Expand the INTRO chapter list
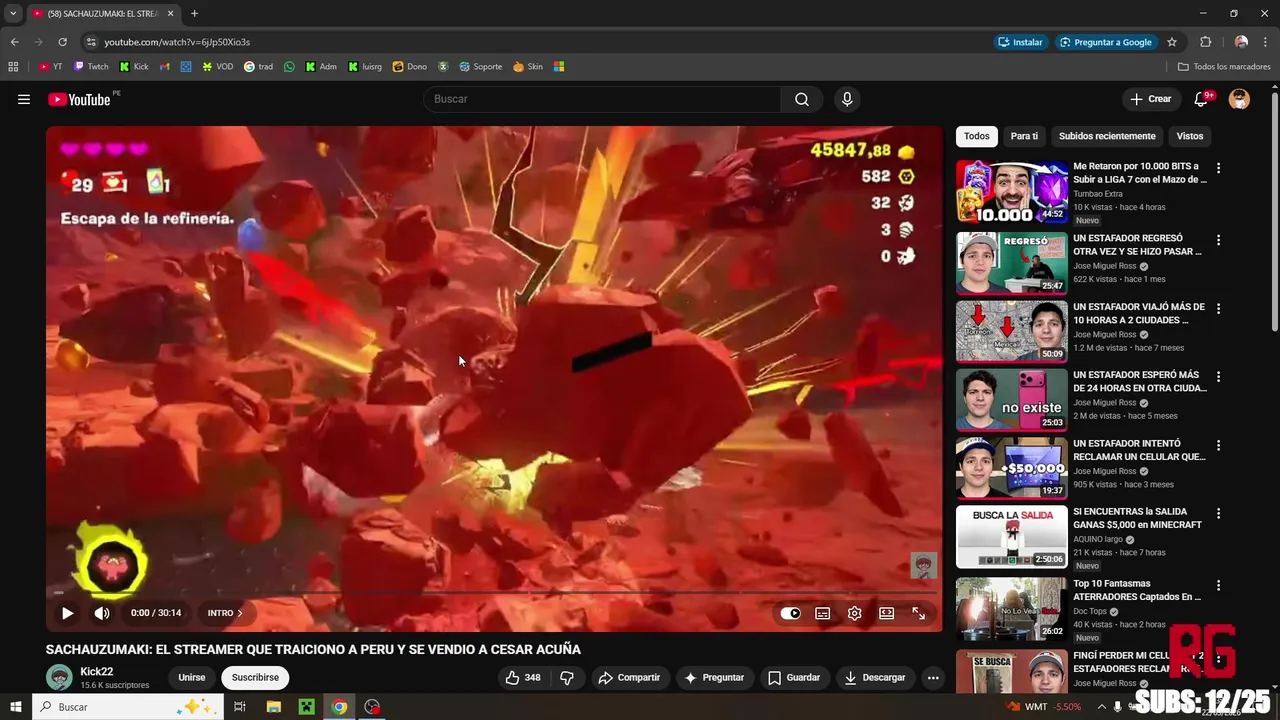 pyautogui.click(x=225, y=613)
